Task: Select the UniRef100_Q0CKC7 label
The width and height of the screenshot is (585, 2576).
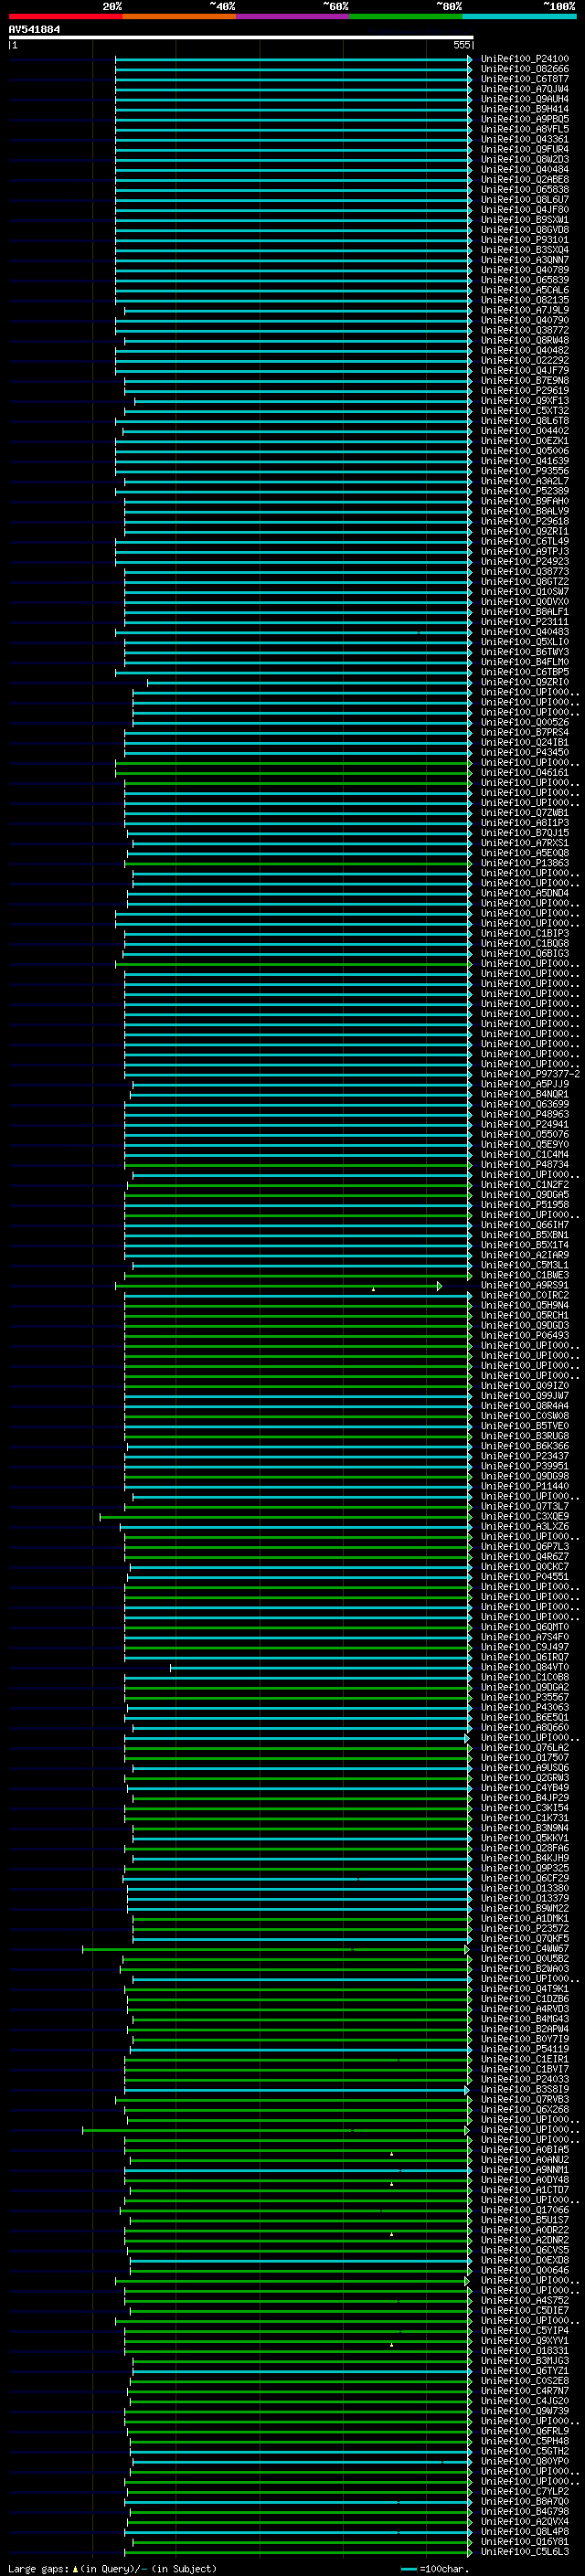Action: [525, 1567]
